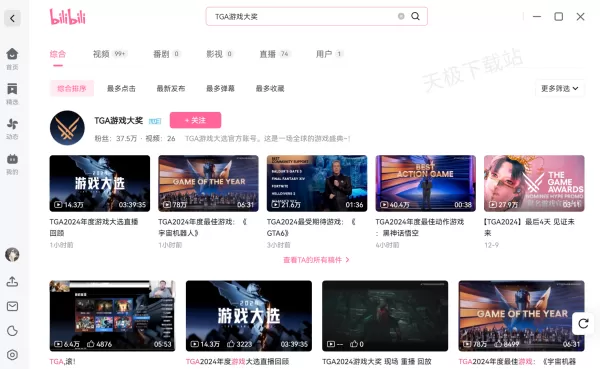Open the Home page from sidebar

[12, 59]
